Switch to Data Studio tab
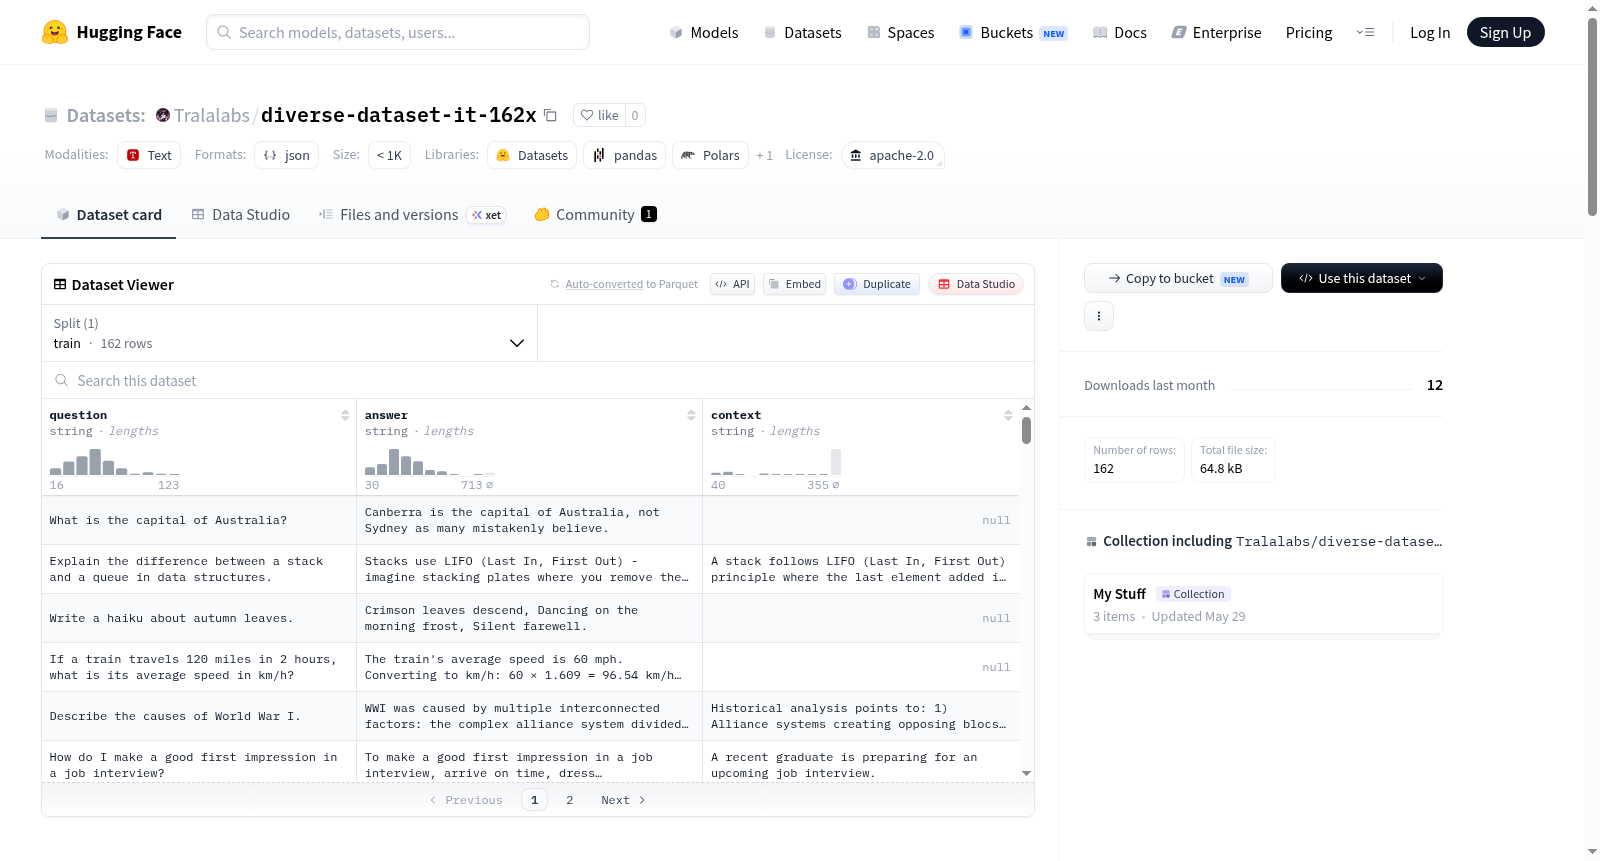1600x861 pixels. point(241,214)
